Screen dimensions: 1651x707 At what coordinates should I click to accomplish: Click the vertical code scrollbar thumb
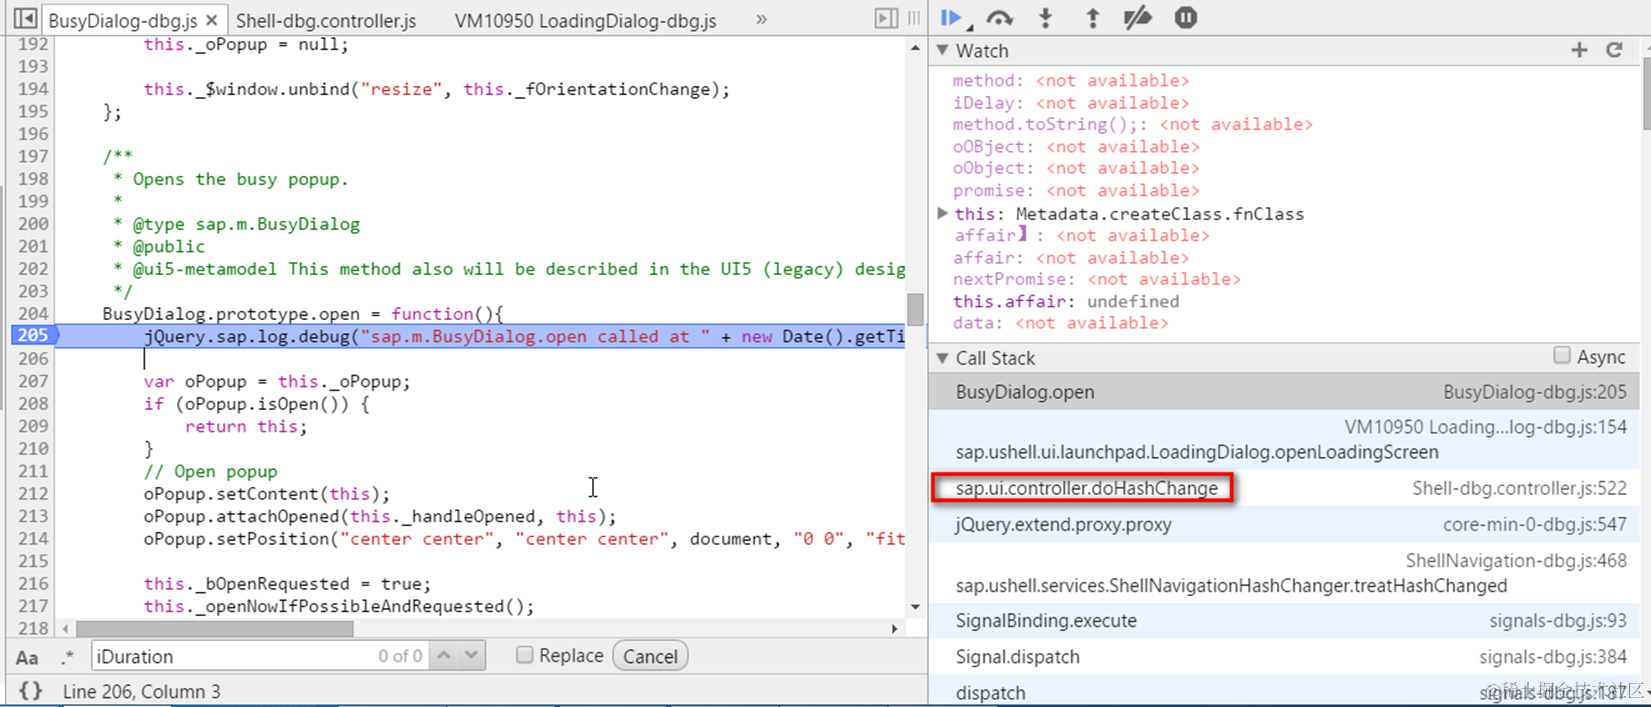(x=915, y=309)
